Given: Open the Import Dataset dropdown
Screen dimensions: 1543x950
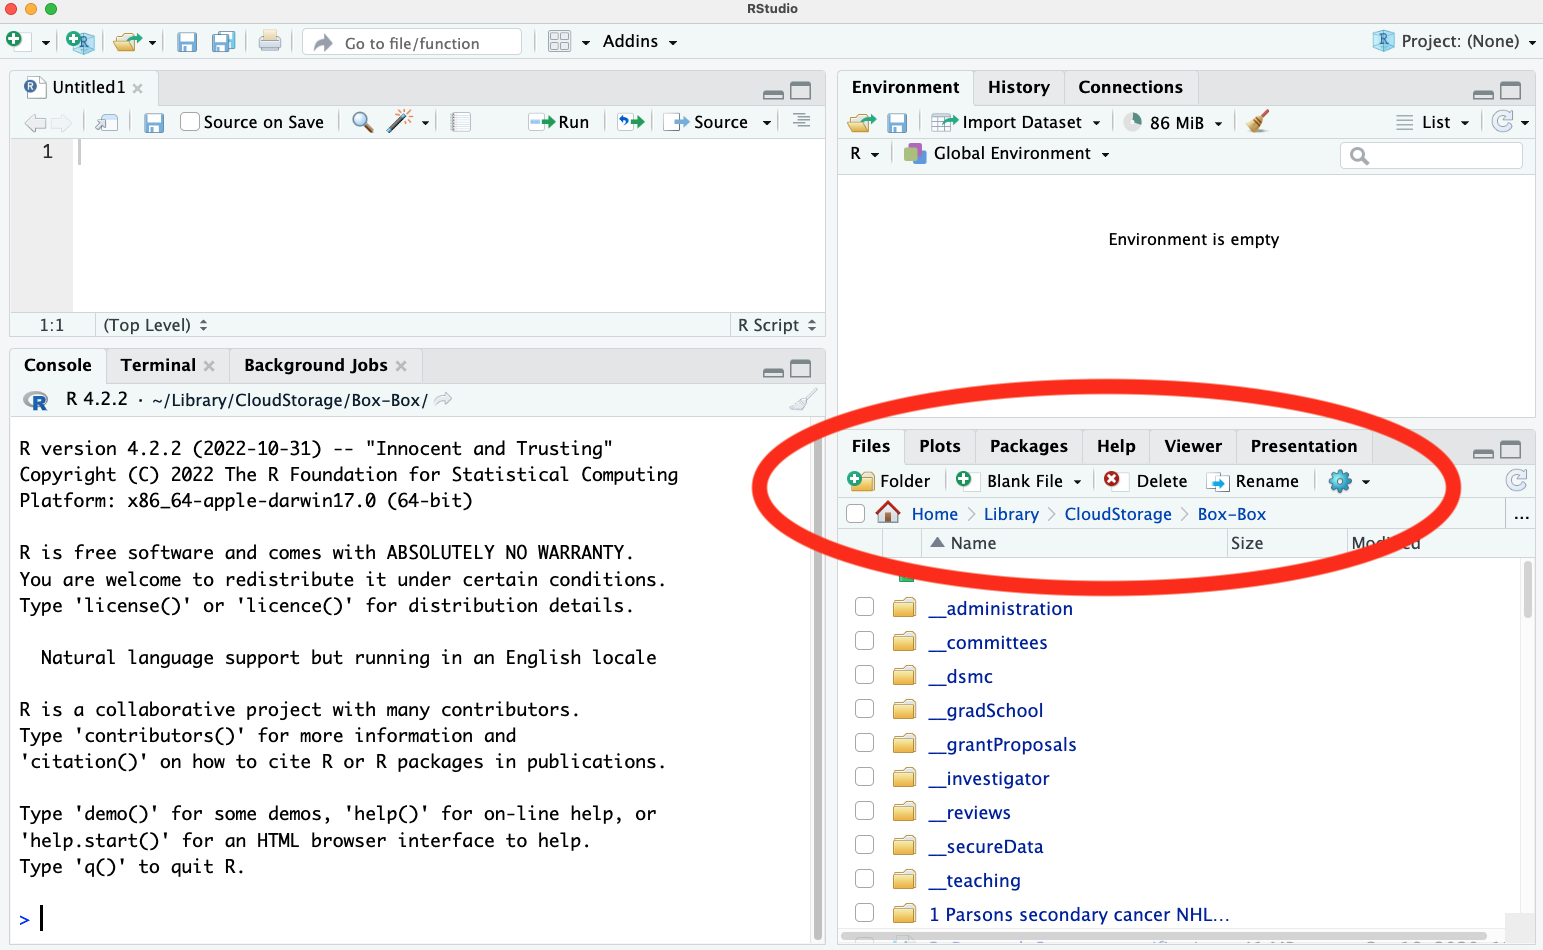Looking at the screenshot, I should tap(1016, 122).
